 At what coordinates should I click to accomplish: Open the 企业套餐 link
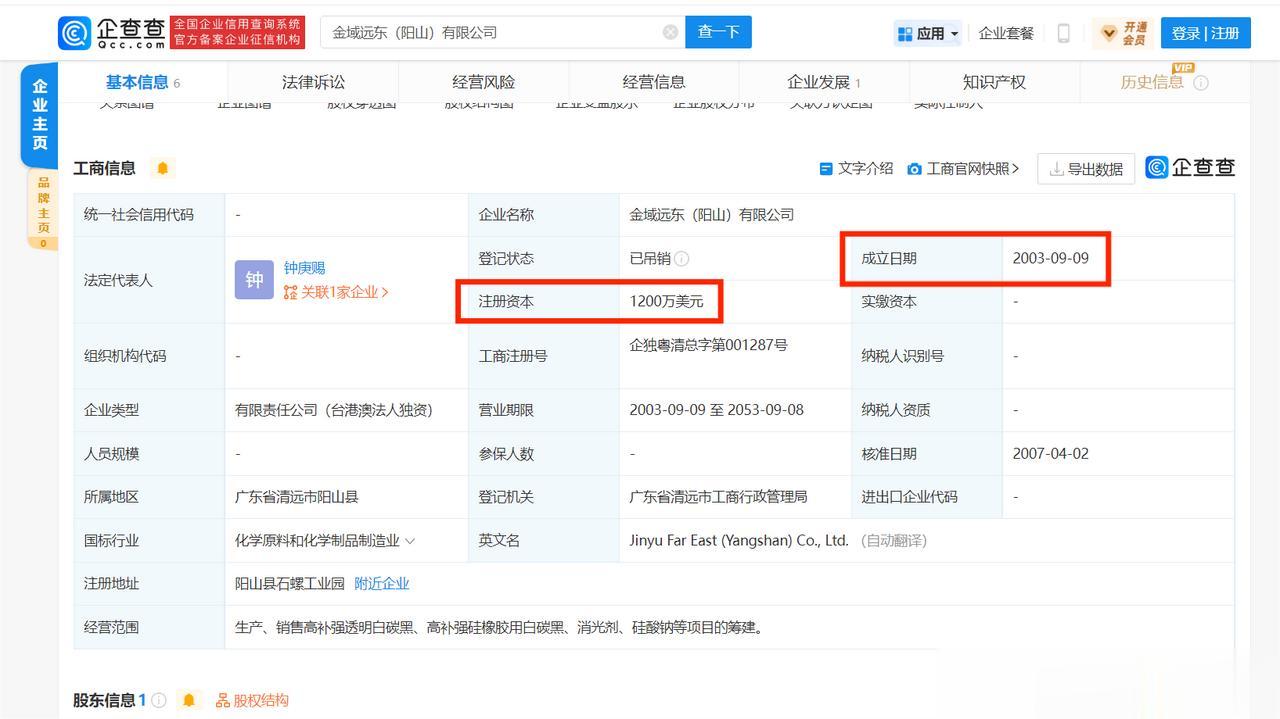pyautogui.click(x=1006, y=33)
